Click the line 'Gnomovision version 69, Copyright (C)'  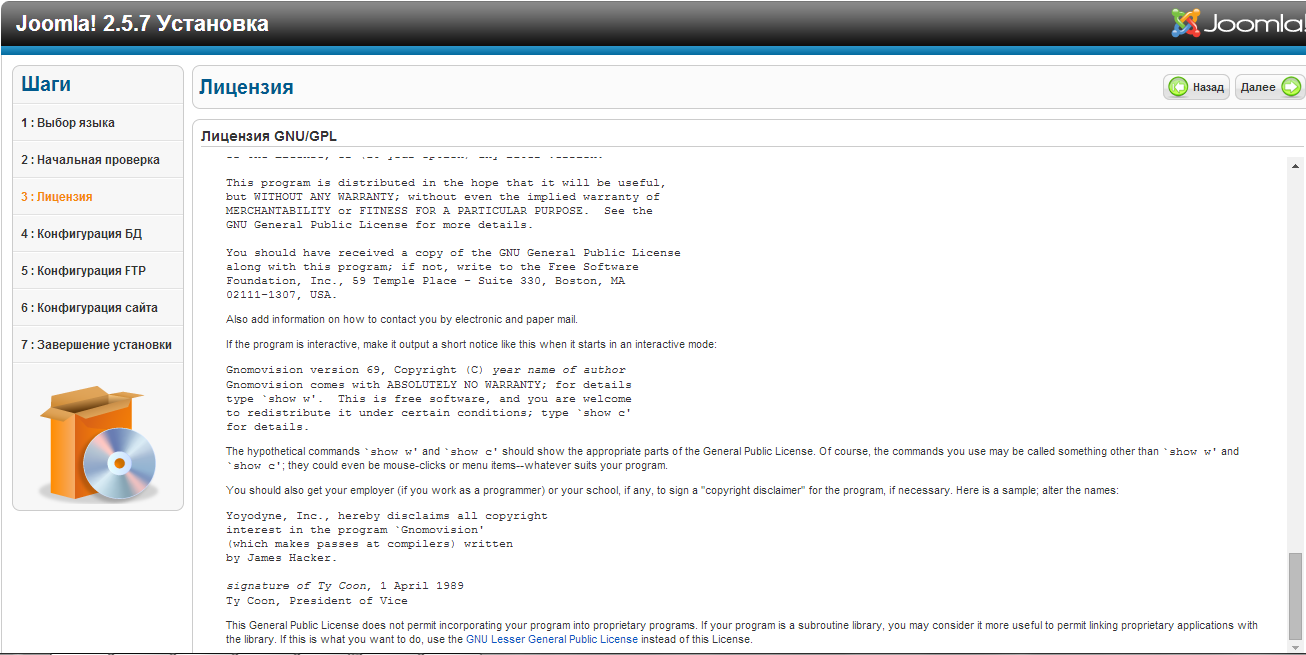426,370
